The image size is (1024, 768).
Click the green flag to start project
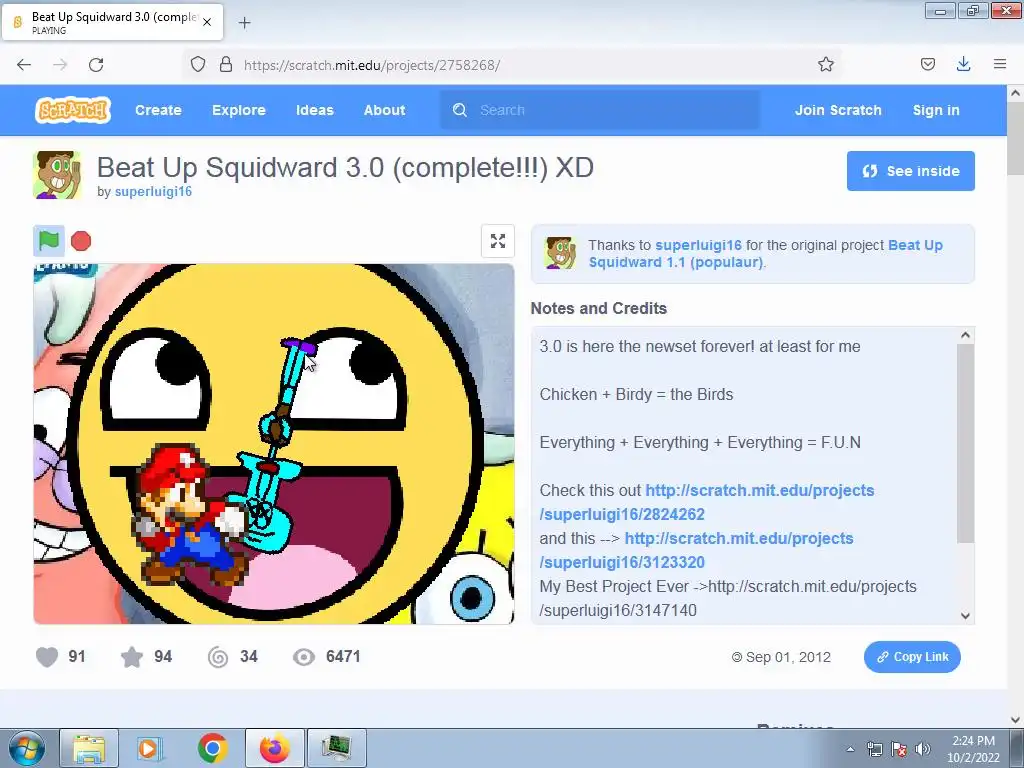click(x=49, y=241)
